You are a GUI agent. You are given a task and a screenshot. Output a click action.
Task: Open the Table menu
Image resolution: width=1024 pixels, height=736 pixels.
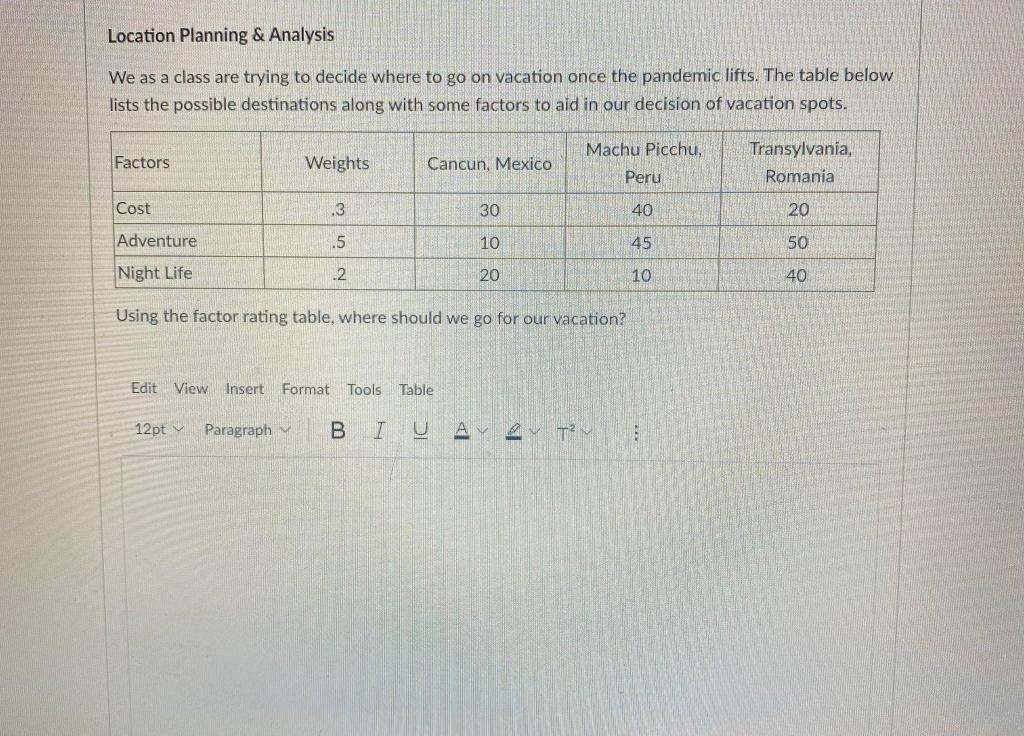tap(416, 389)
